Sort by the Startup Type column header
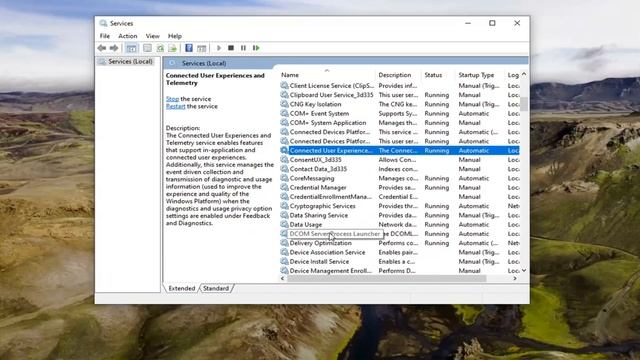 click(x=480, y=75)
